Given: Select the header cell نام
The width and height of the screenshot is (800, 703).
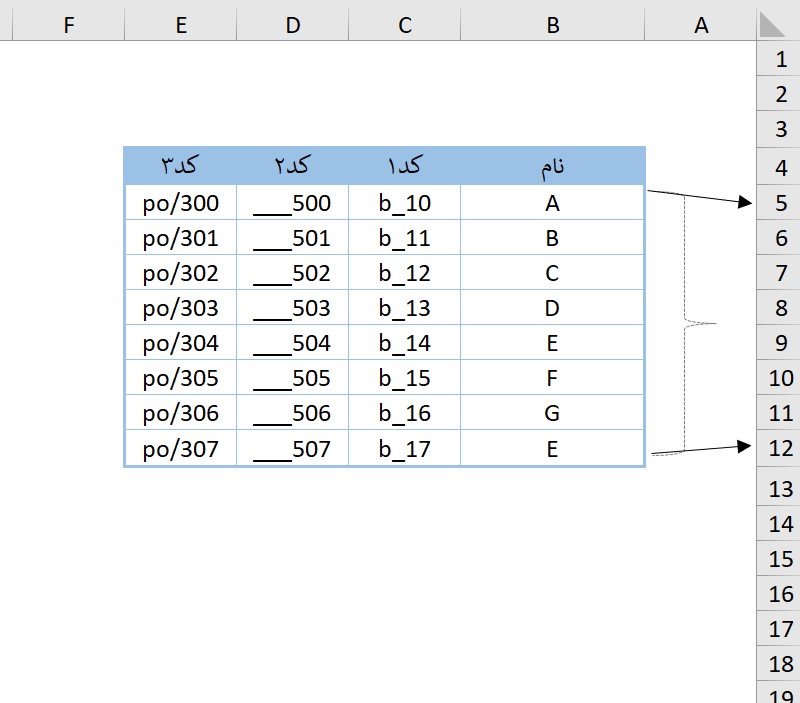Looking at the screenshot, I should pyautogui.click(x=552, y=165).
